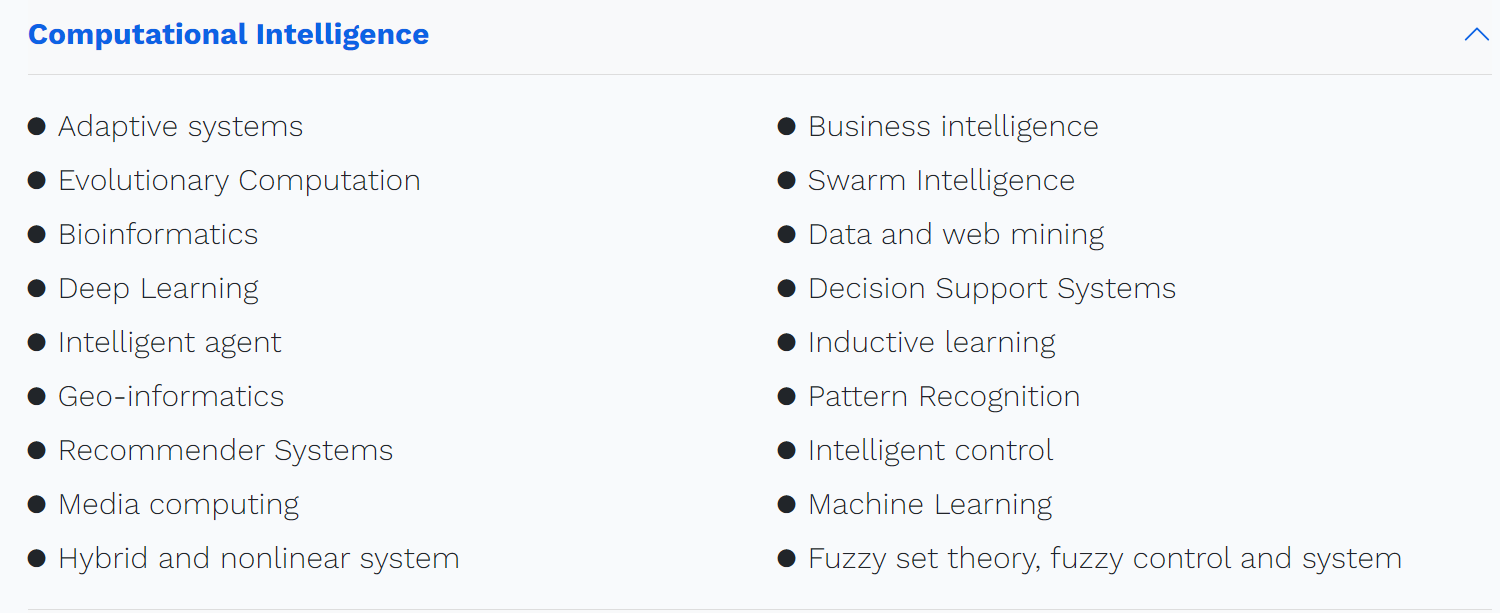Select the Media computing item
Screen dimensions: 1500x613
pos(179,505)
